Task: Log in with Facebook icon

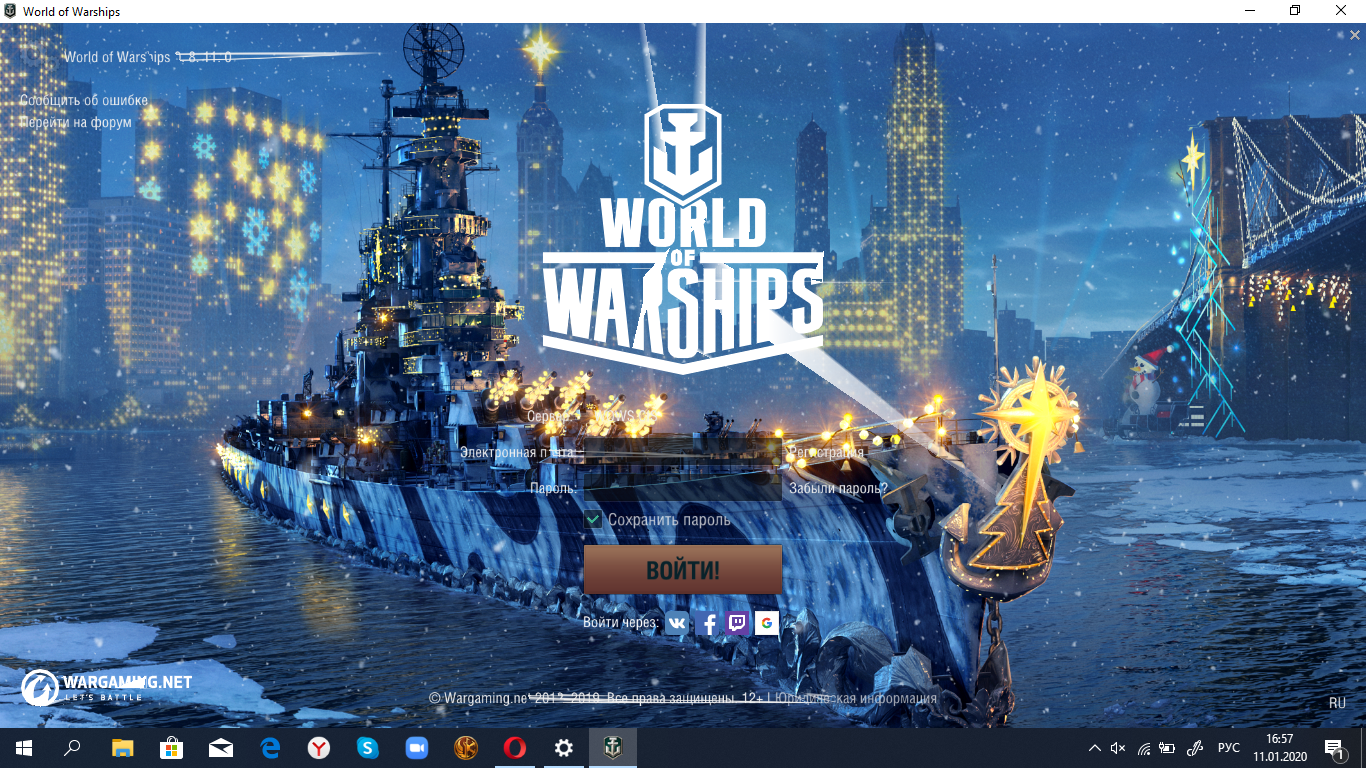Action: [x=708, y=623]
